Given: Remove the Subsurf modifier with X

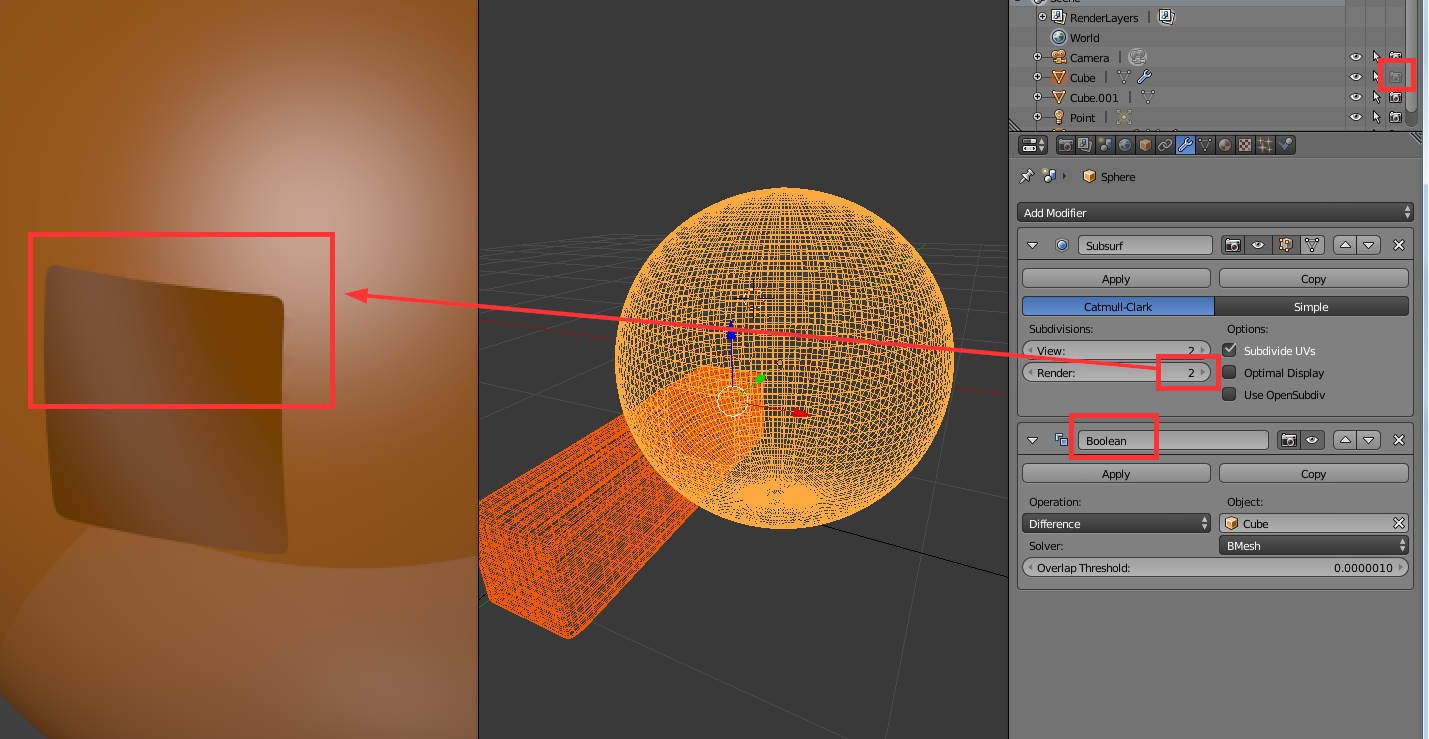Looking at the screenshot, I should 1398,244.
